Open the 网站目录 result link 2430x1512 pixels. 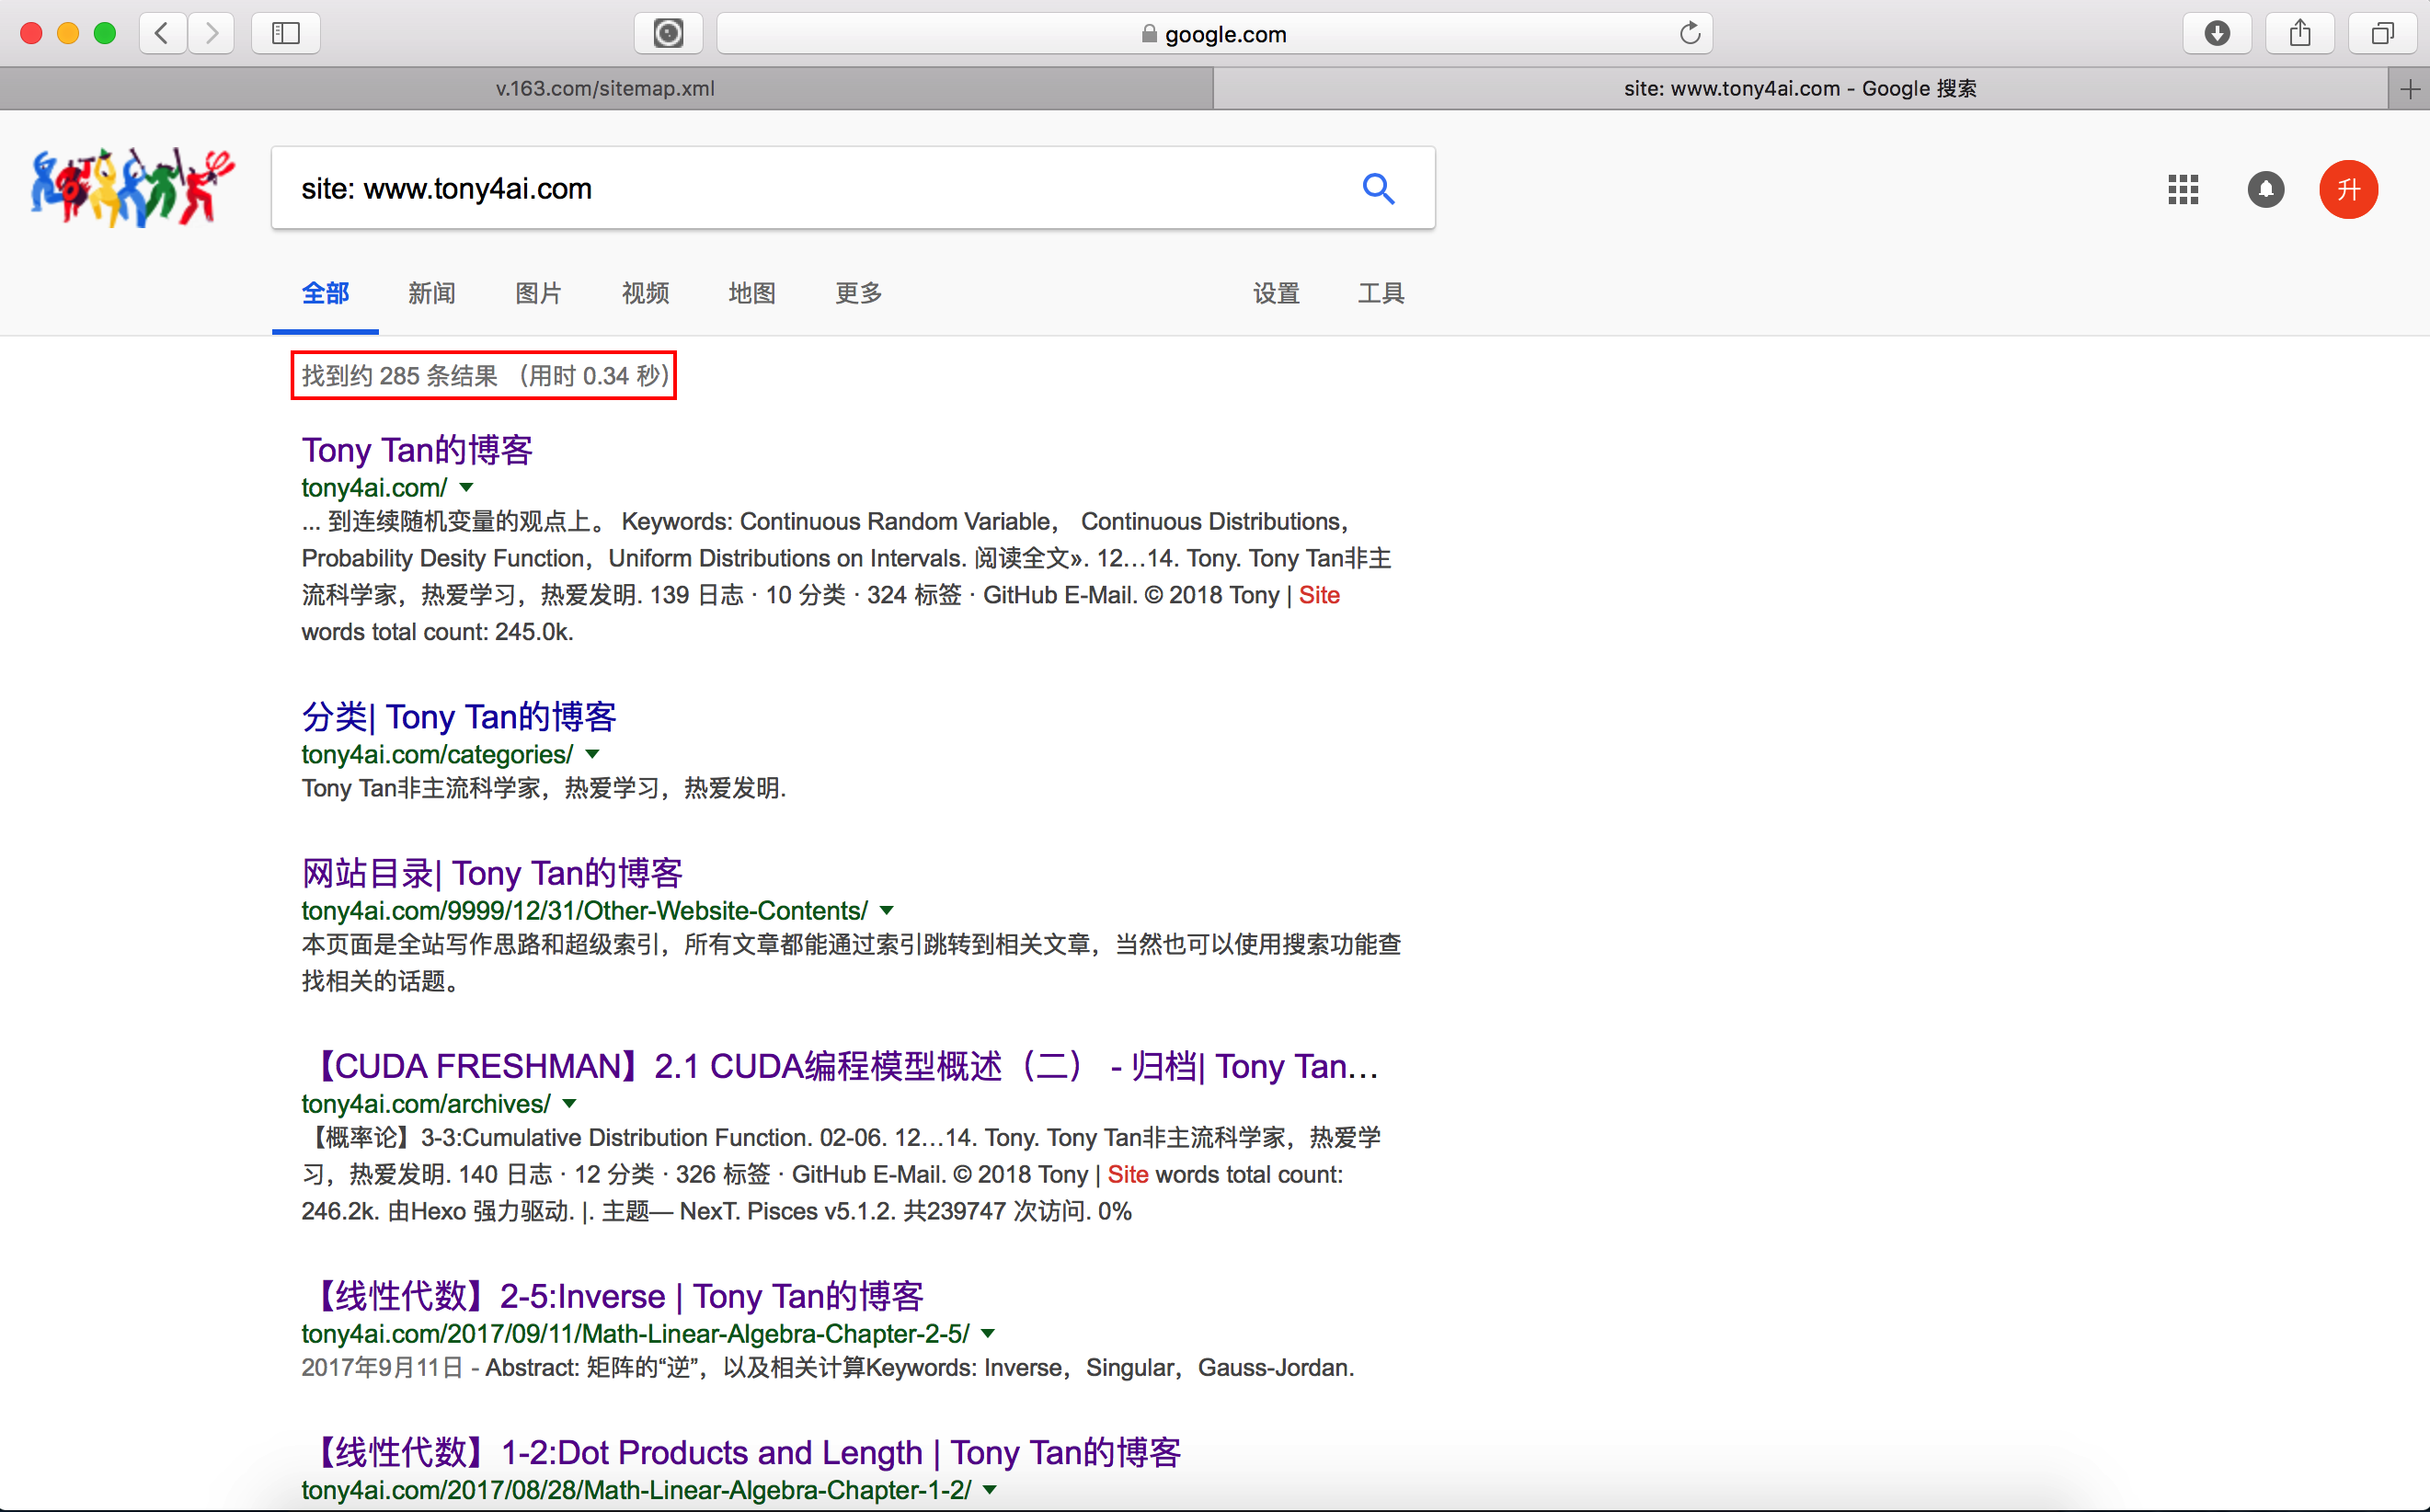click(x=492, y=873)
